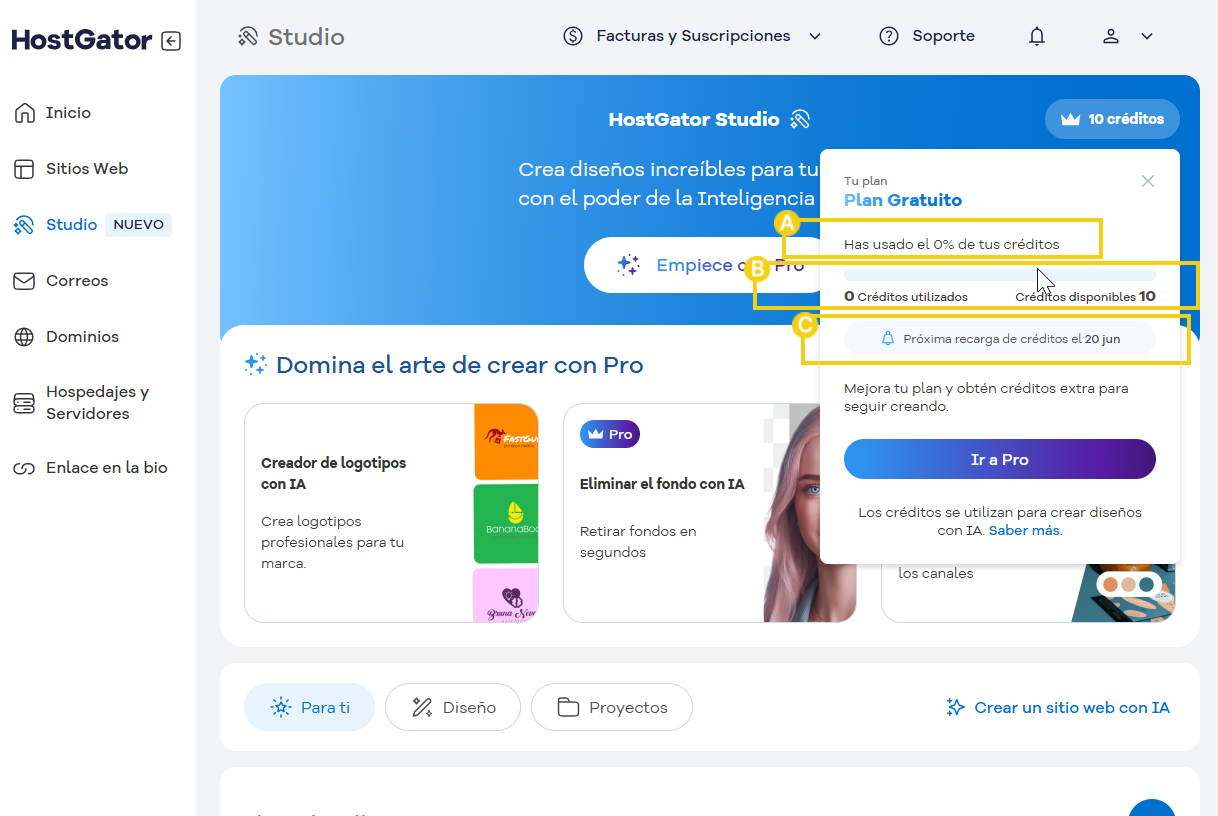Click the brush icon next to HostGator Studio title
This screenshot has height=816, width=1218.
point(799,120)
